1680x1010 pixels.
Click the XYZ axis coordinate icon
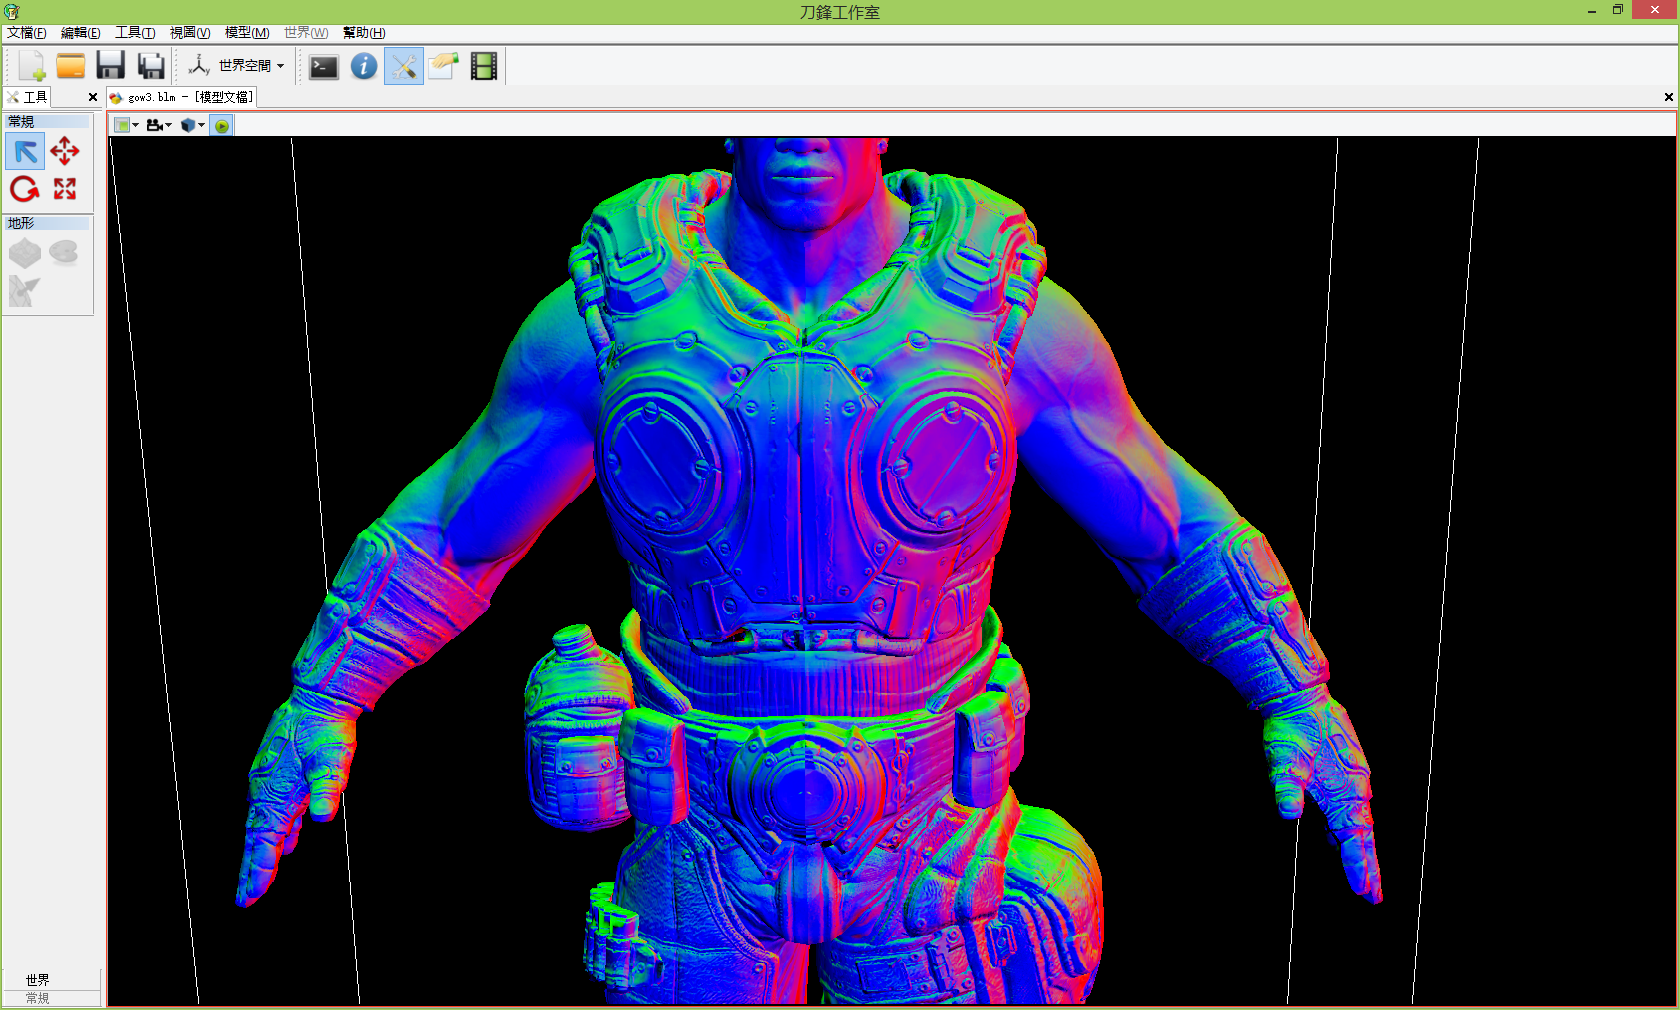199,66
